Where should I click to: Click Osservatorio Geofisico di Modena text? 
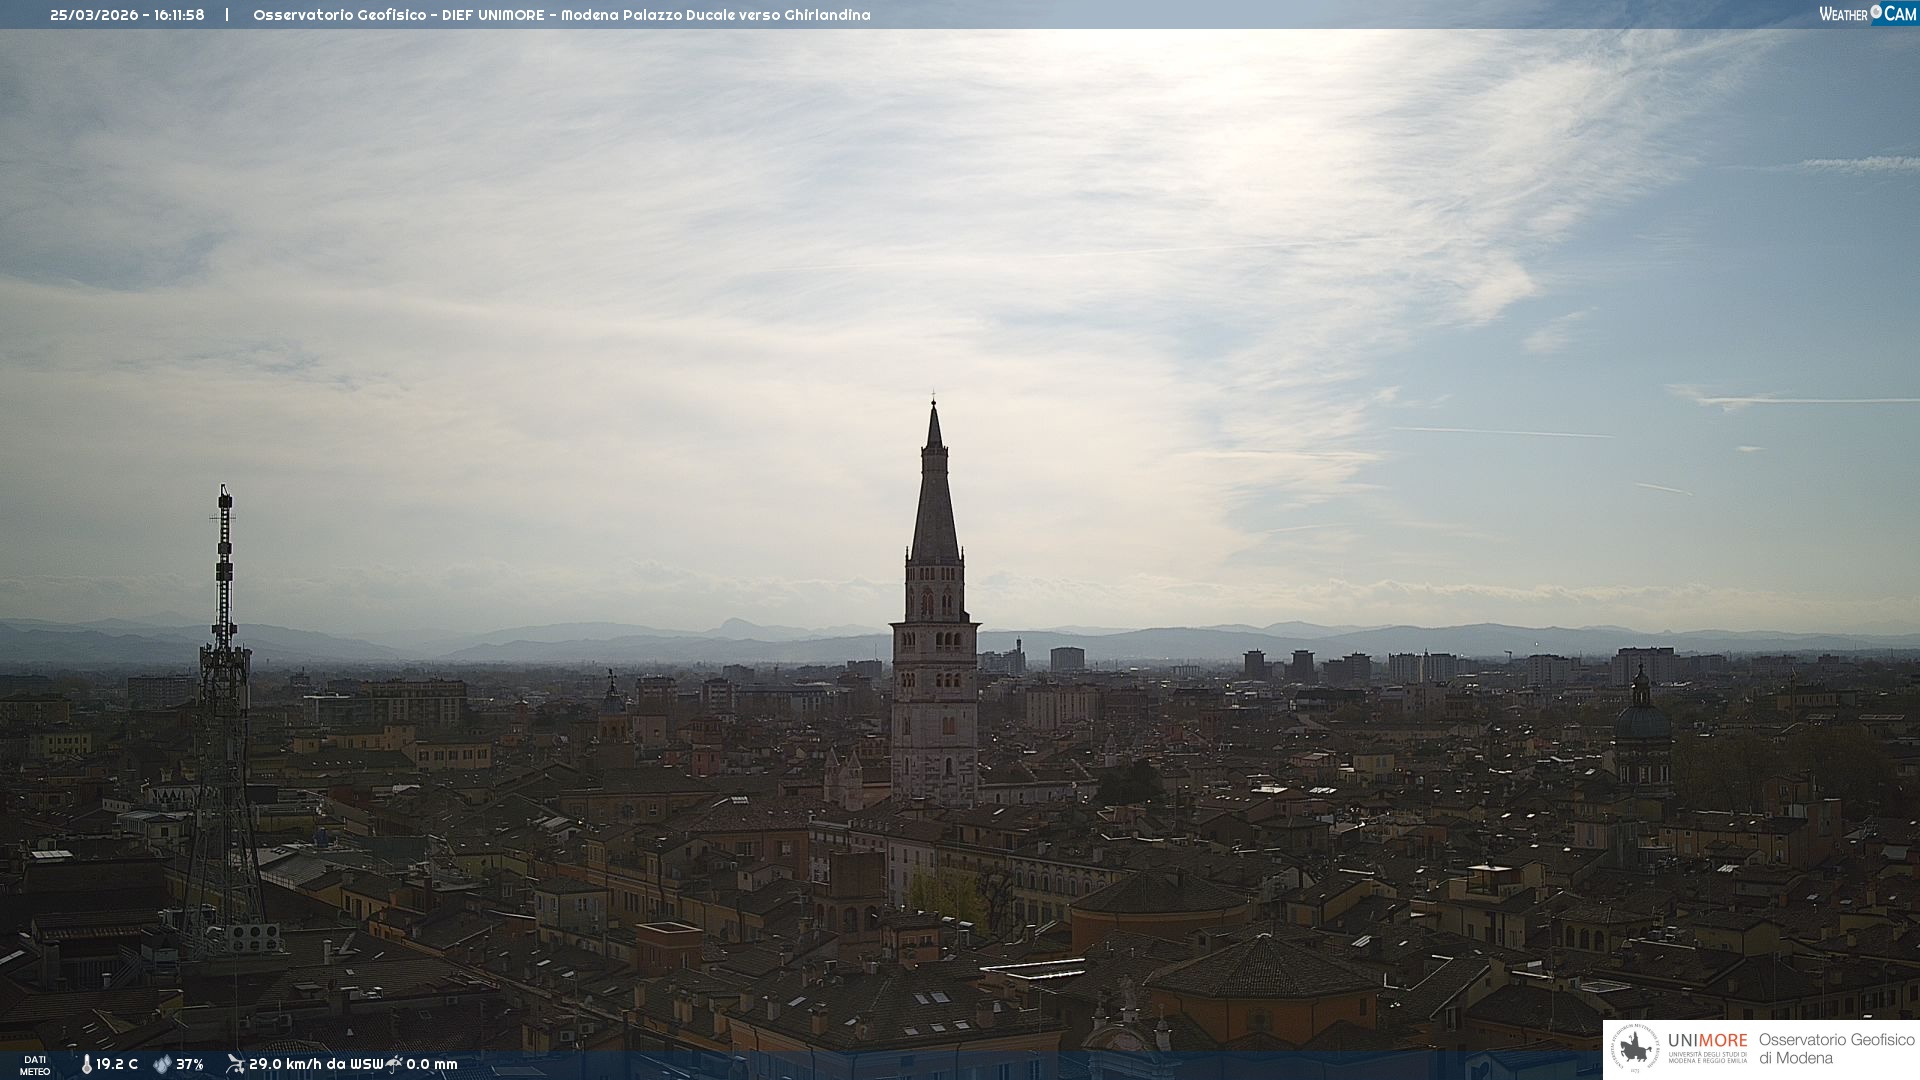1836,1049
